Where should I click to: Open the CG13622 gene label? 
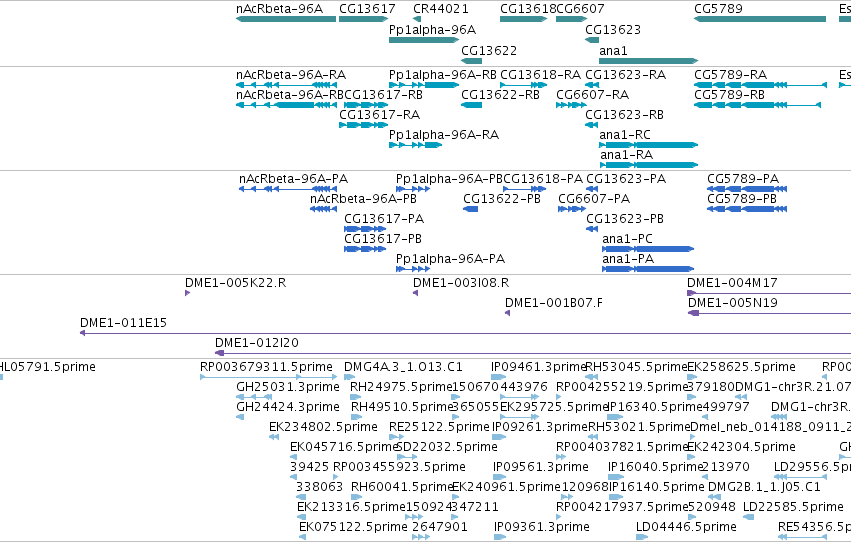point(488,50)
